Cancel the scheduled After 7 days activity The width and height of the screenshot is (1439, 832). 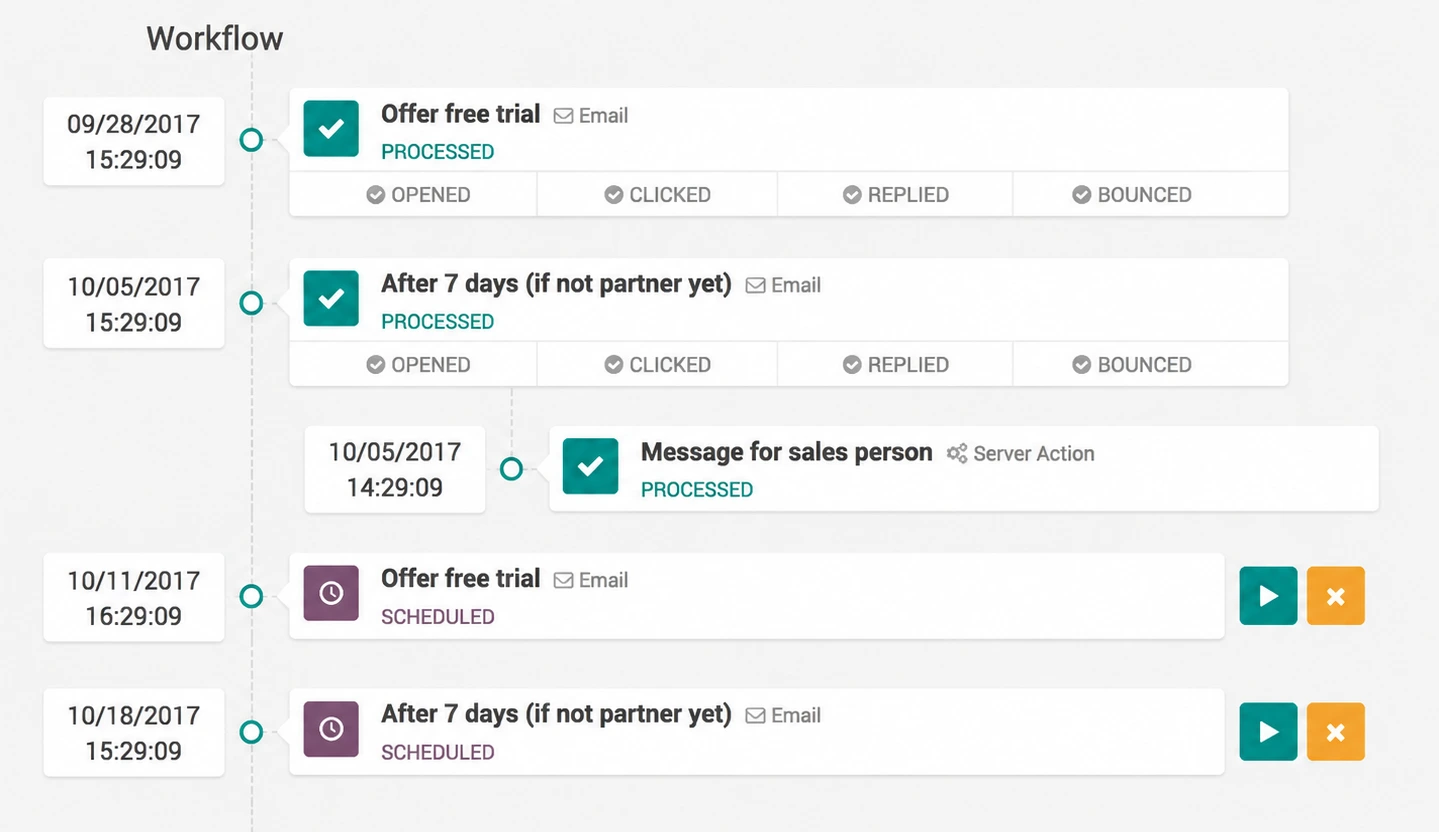tap(1335, 732)
